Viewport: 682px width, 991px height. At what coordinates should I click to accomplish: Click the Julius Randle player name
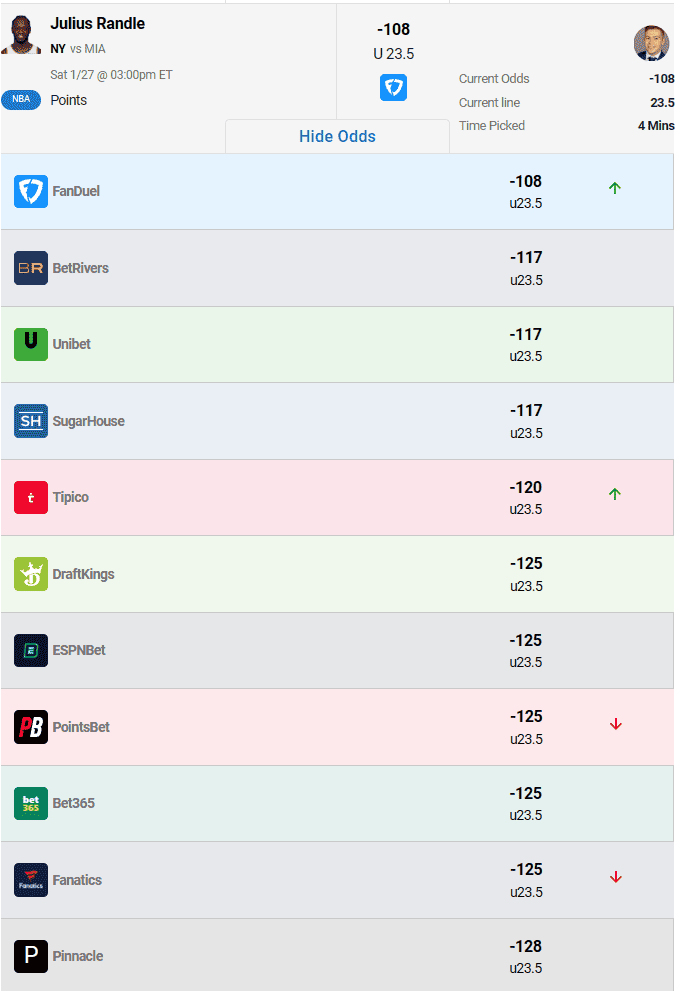tap(97, 23)
